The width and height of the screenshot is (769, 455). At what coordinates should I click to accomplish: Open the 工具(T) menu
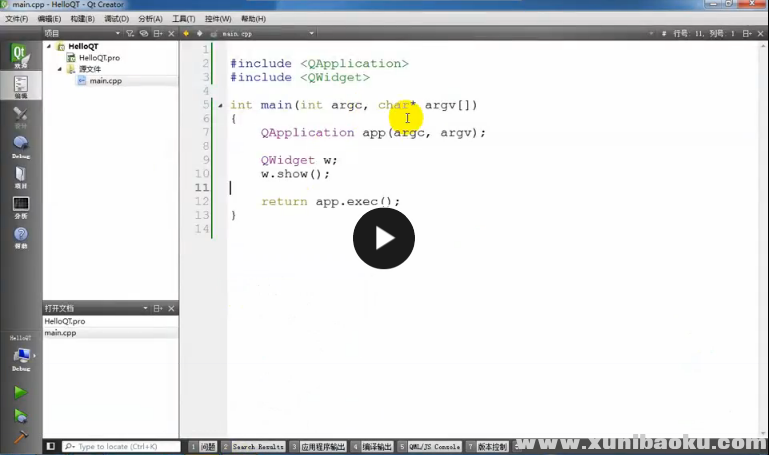click(183, 19)
